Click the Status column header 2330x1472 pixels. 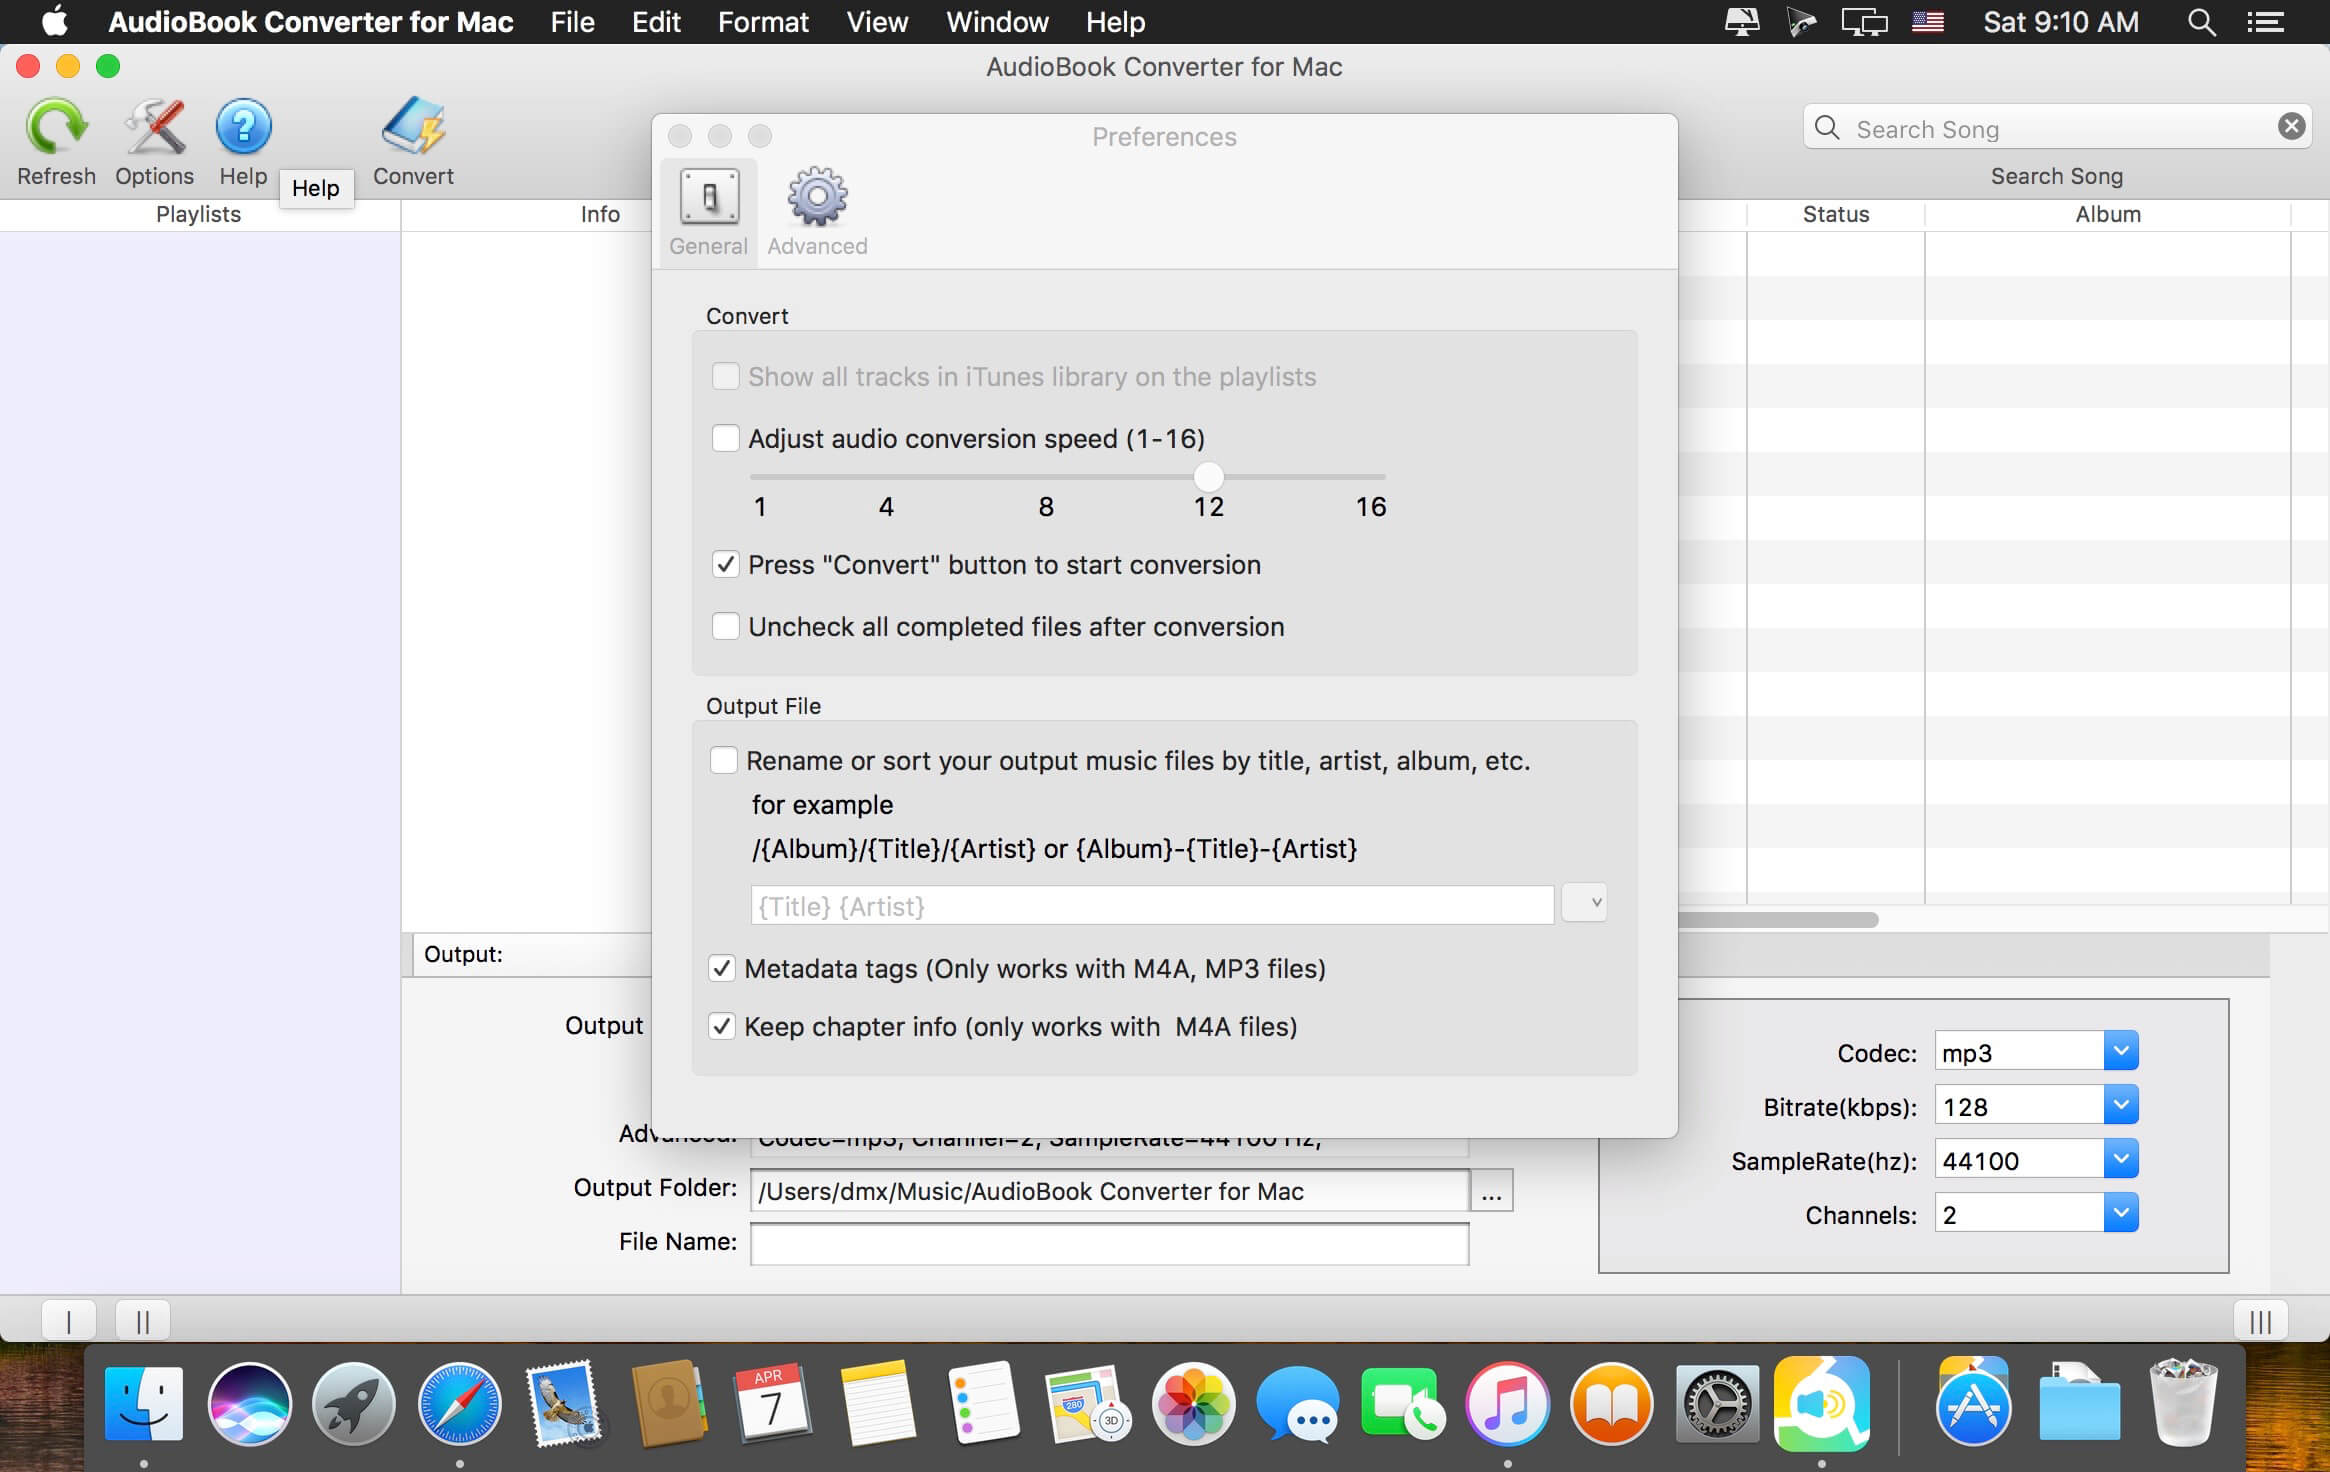1836,214
